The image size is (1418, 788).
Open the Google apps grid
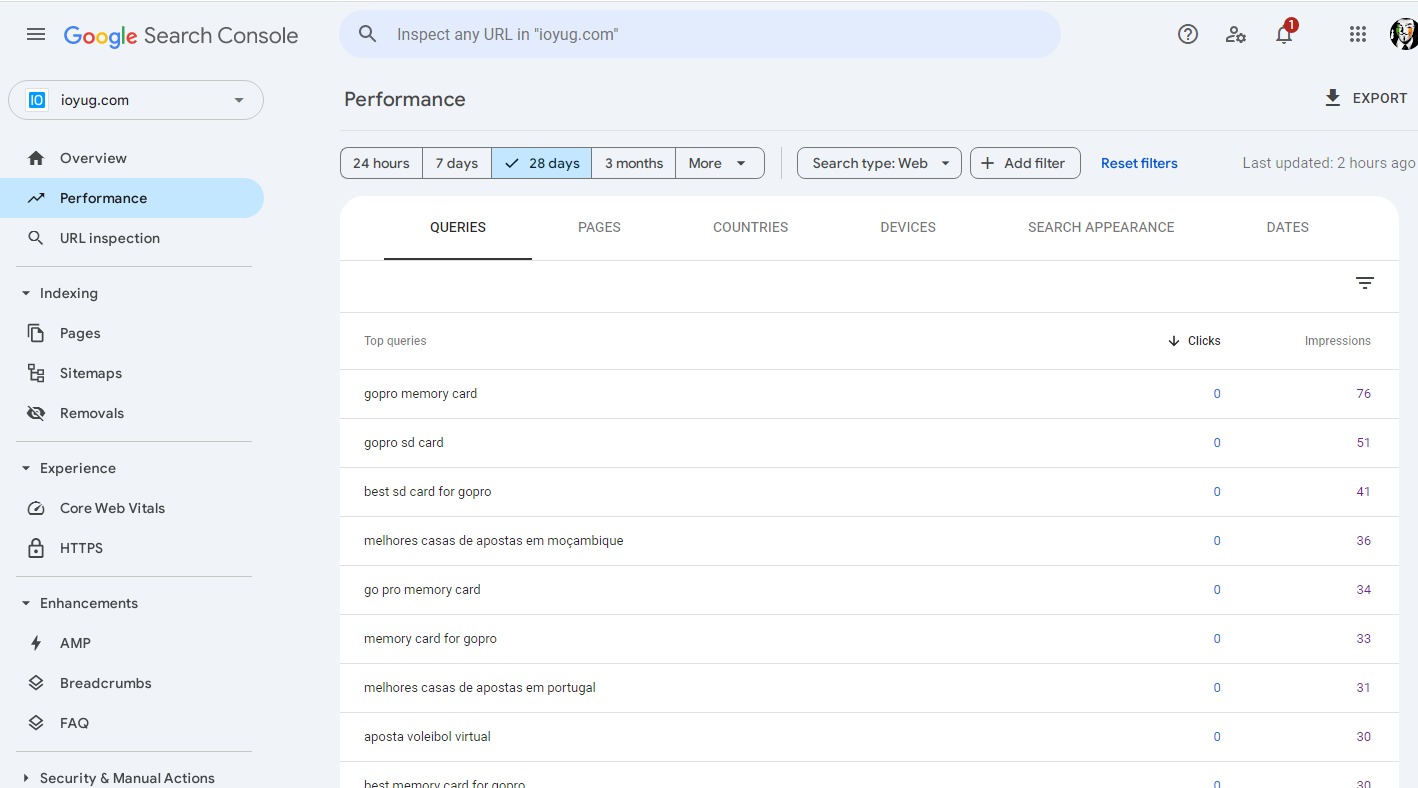coord(1357,34)
